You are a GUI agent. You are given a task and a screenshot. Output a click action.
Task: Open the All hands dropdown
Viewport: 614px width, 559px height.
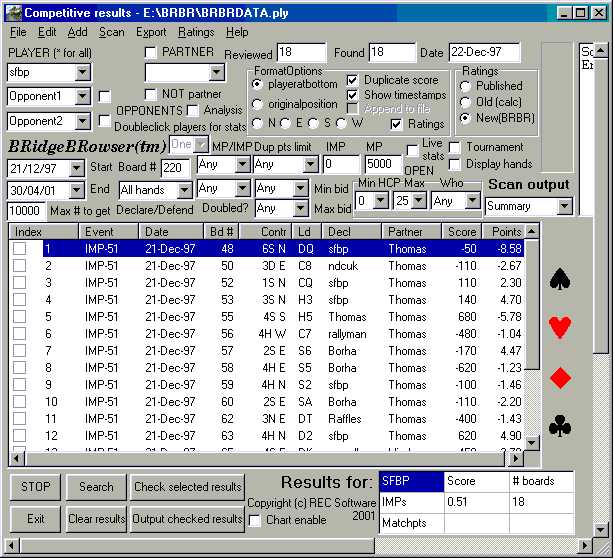click(183, 190)
